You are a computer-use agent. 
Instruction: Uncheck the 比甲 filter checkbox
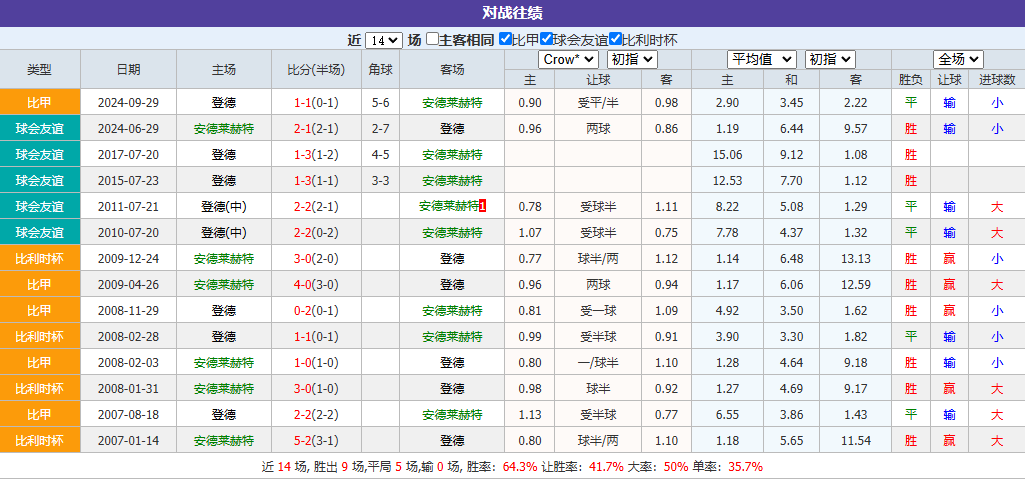pyautogui.click(x=505, y=39)
